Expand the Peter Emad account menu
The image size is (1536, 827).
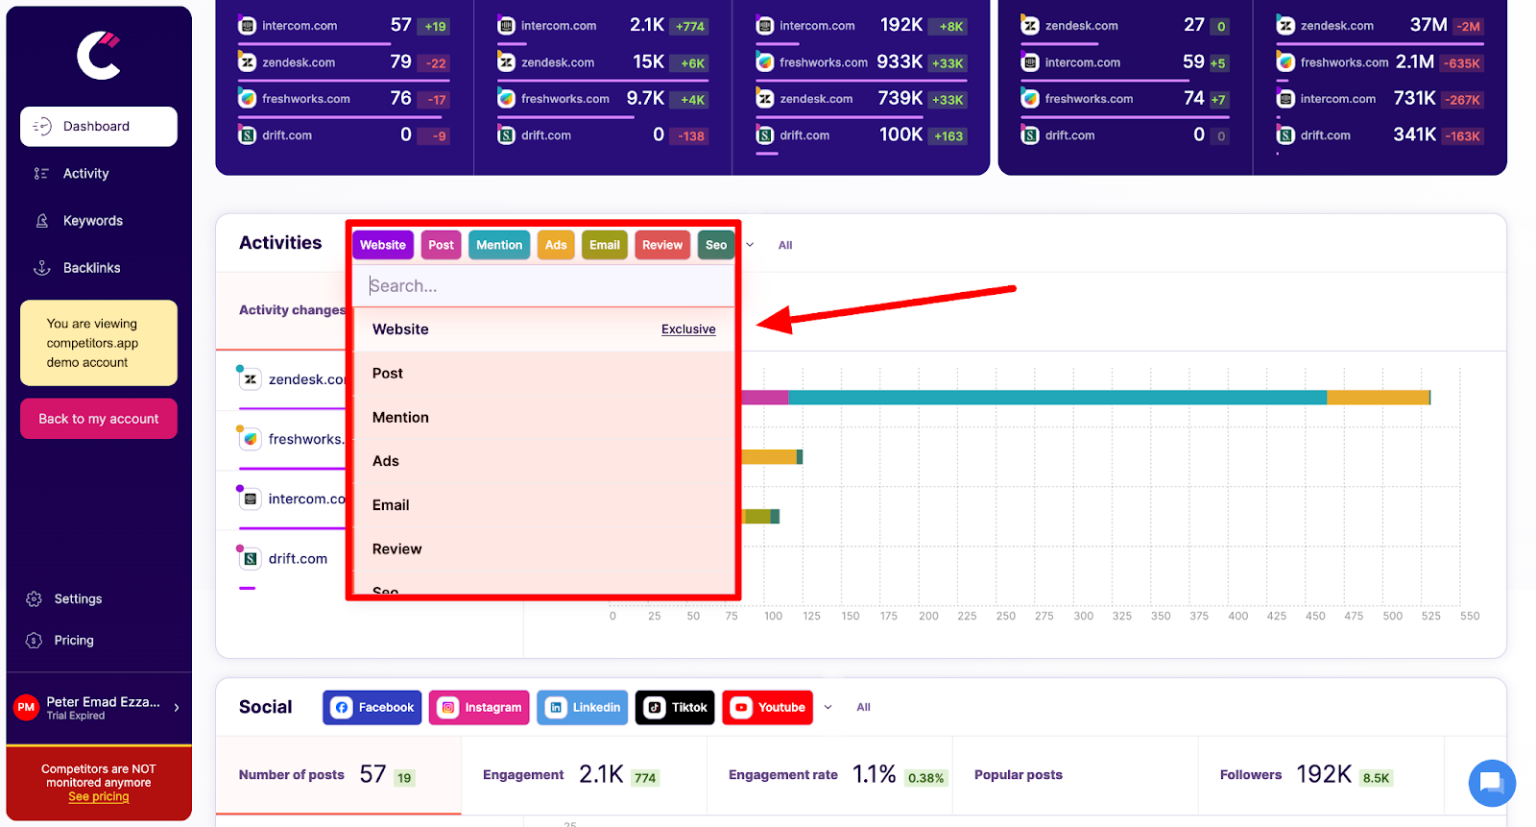pyautogui.click(x=96, y=707)
